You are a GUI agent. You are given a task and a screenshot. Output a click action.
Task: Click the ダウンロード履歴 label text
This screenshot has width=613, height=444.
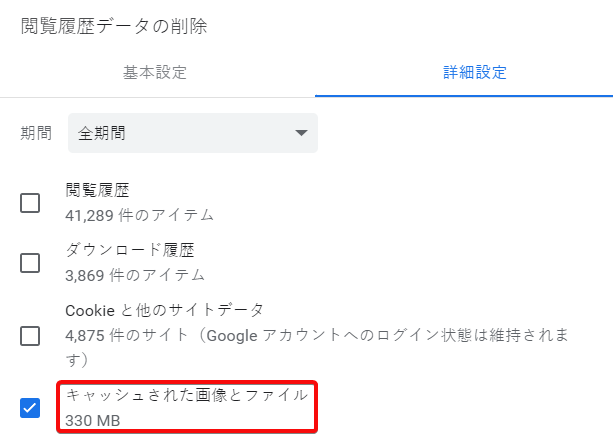tap(130, 250)
